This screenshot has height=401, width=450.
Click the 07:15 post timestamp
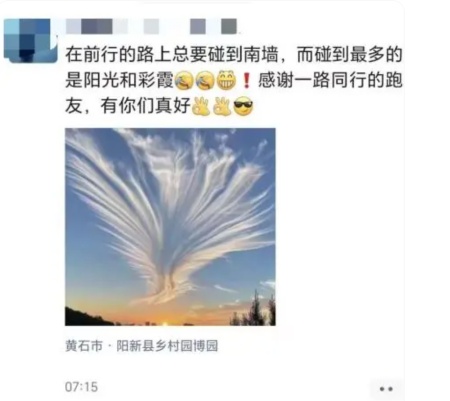point(81,387)
